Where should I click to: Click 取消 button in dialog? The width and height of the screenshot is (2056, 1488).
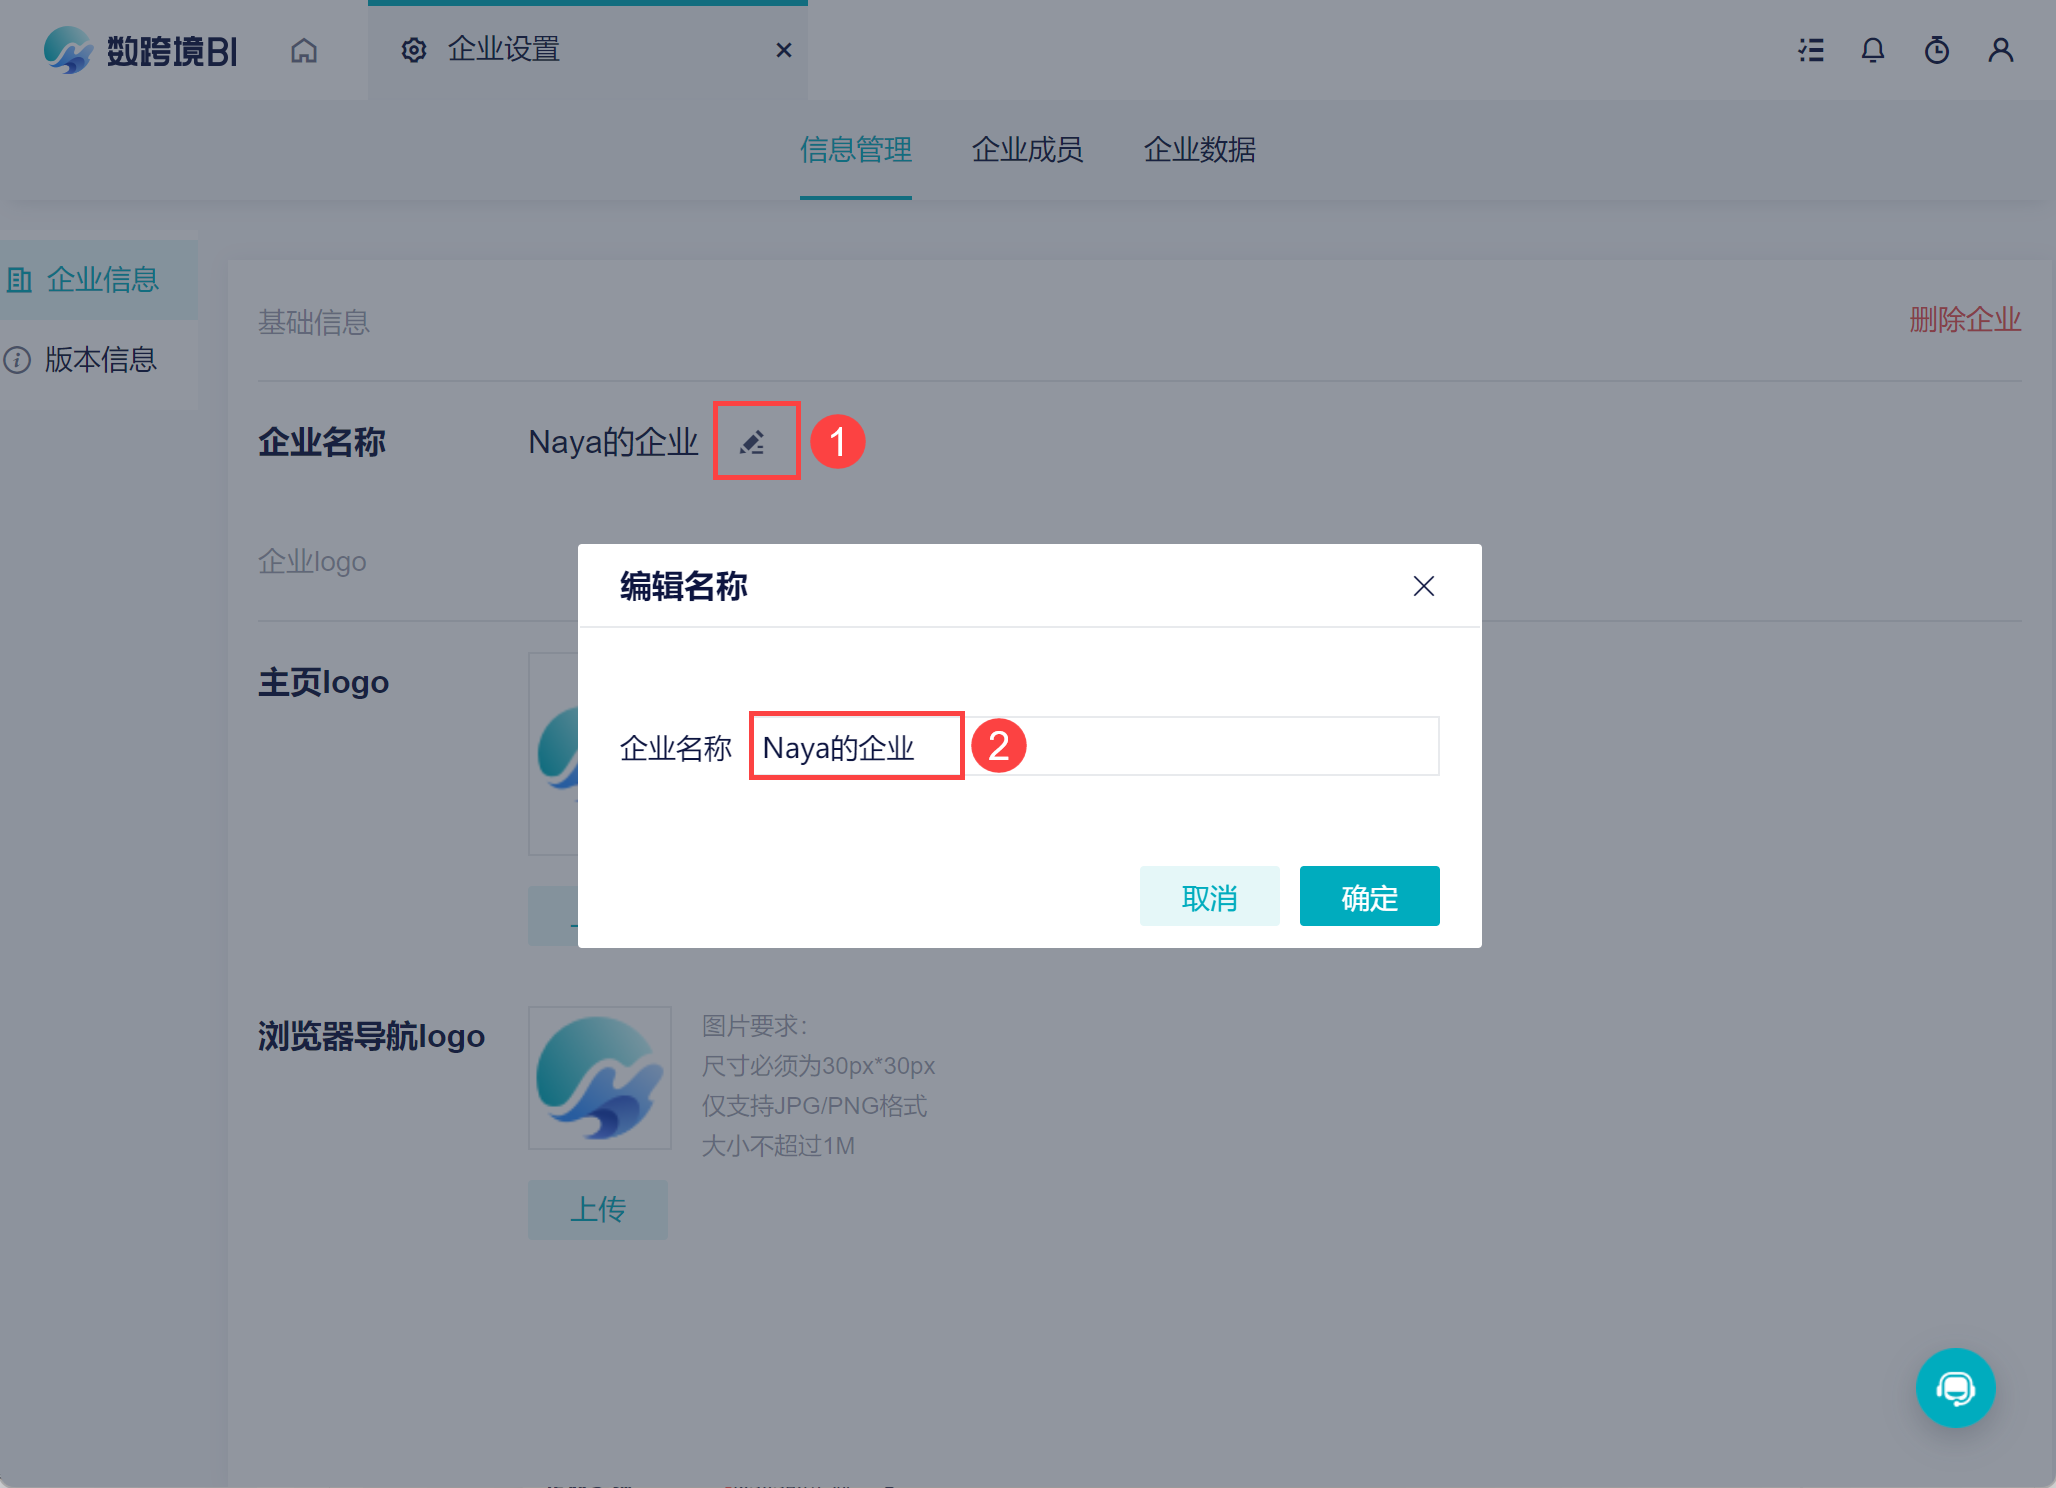coord(1209,897)
